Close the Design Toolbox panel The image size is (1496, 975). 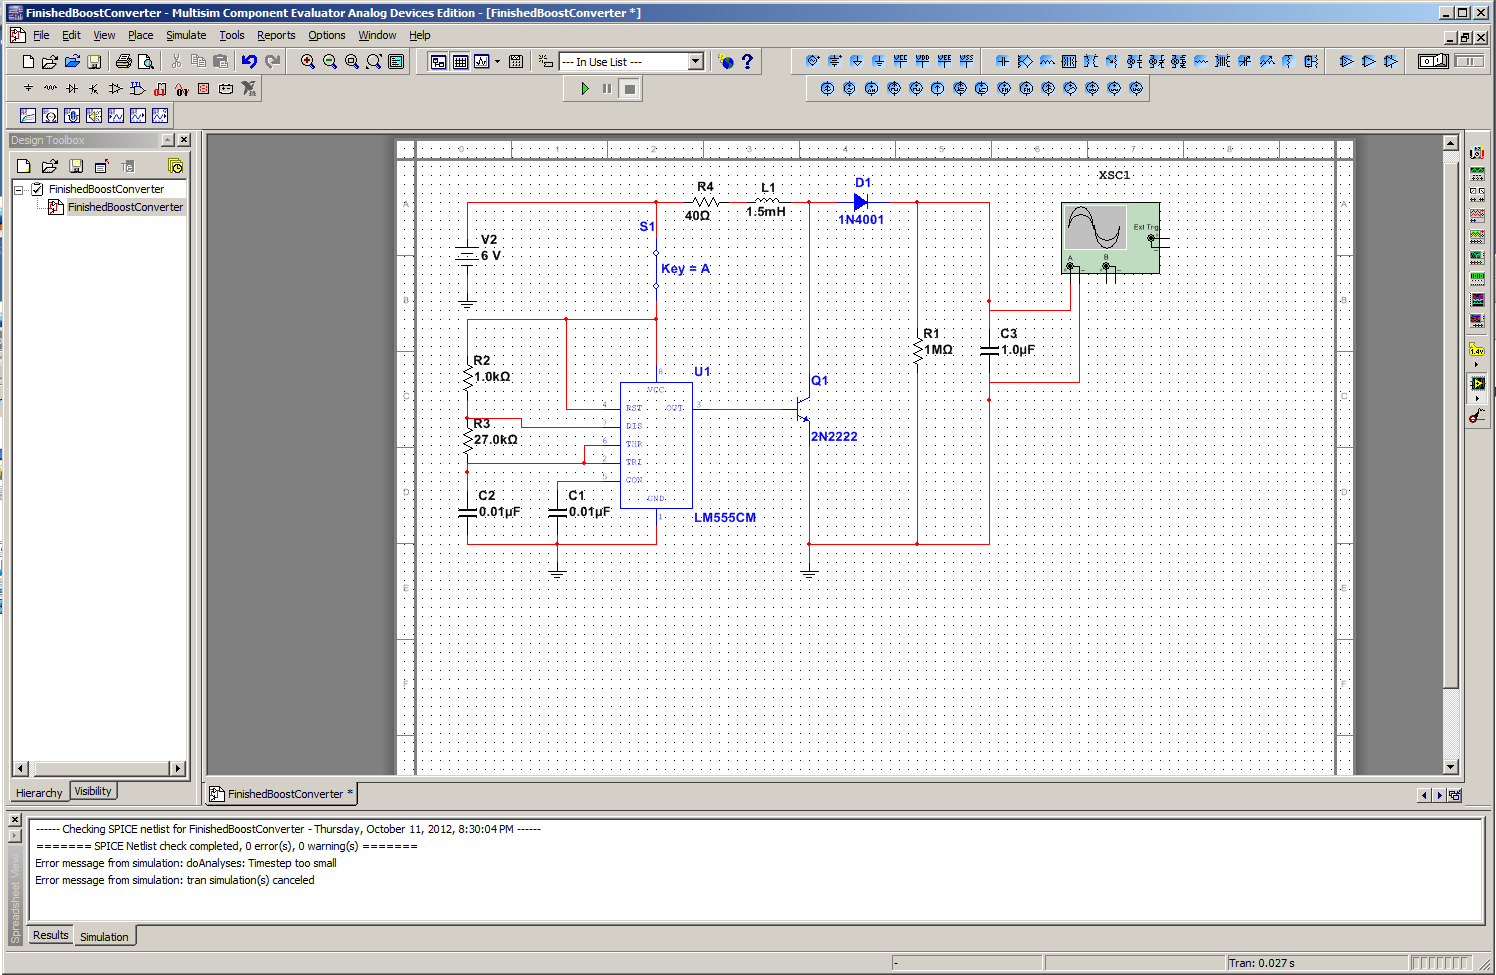[184, 140]
